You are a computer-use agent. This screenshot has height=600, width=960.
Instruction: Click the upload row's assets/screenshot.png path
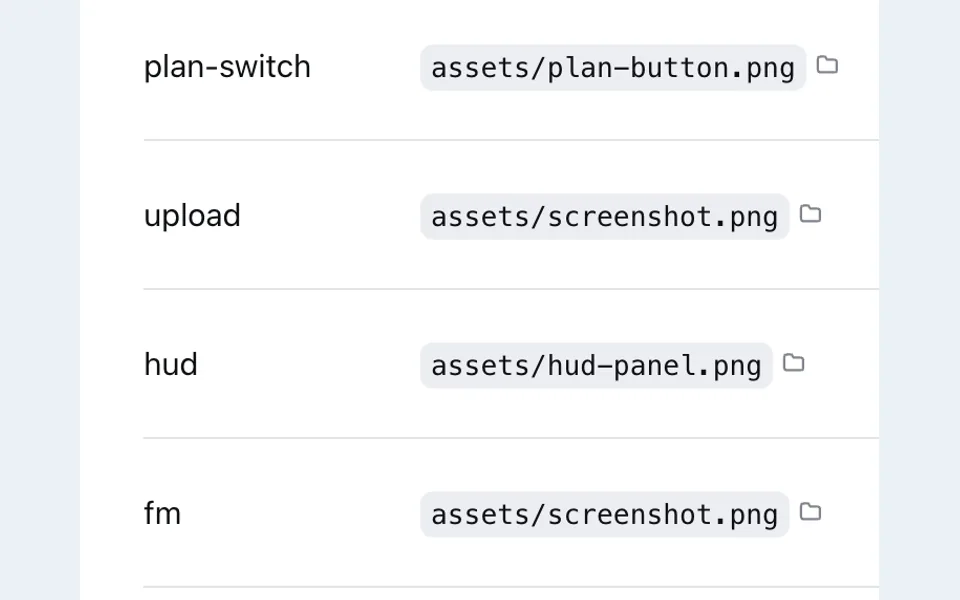pos(605,217)
